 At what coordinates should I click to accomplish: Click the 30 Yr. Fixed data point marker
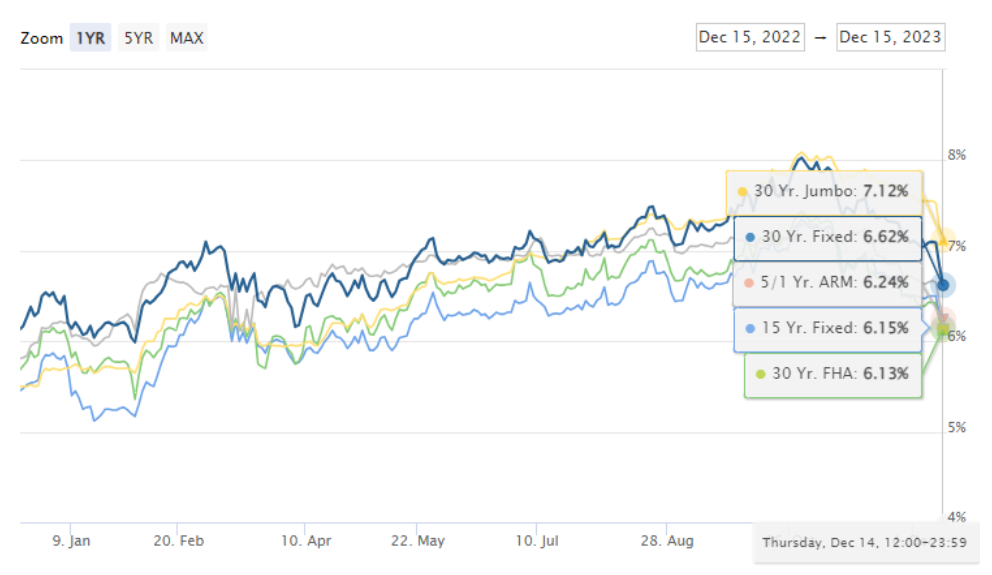[x=943, y=285]
